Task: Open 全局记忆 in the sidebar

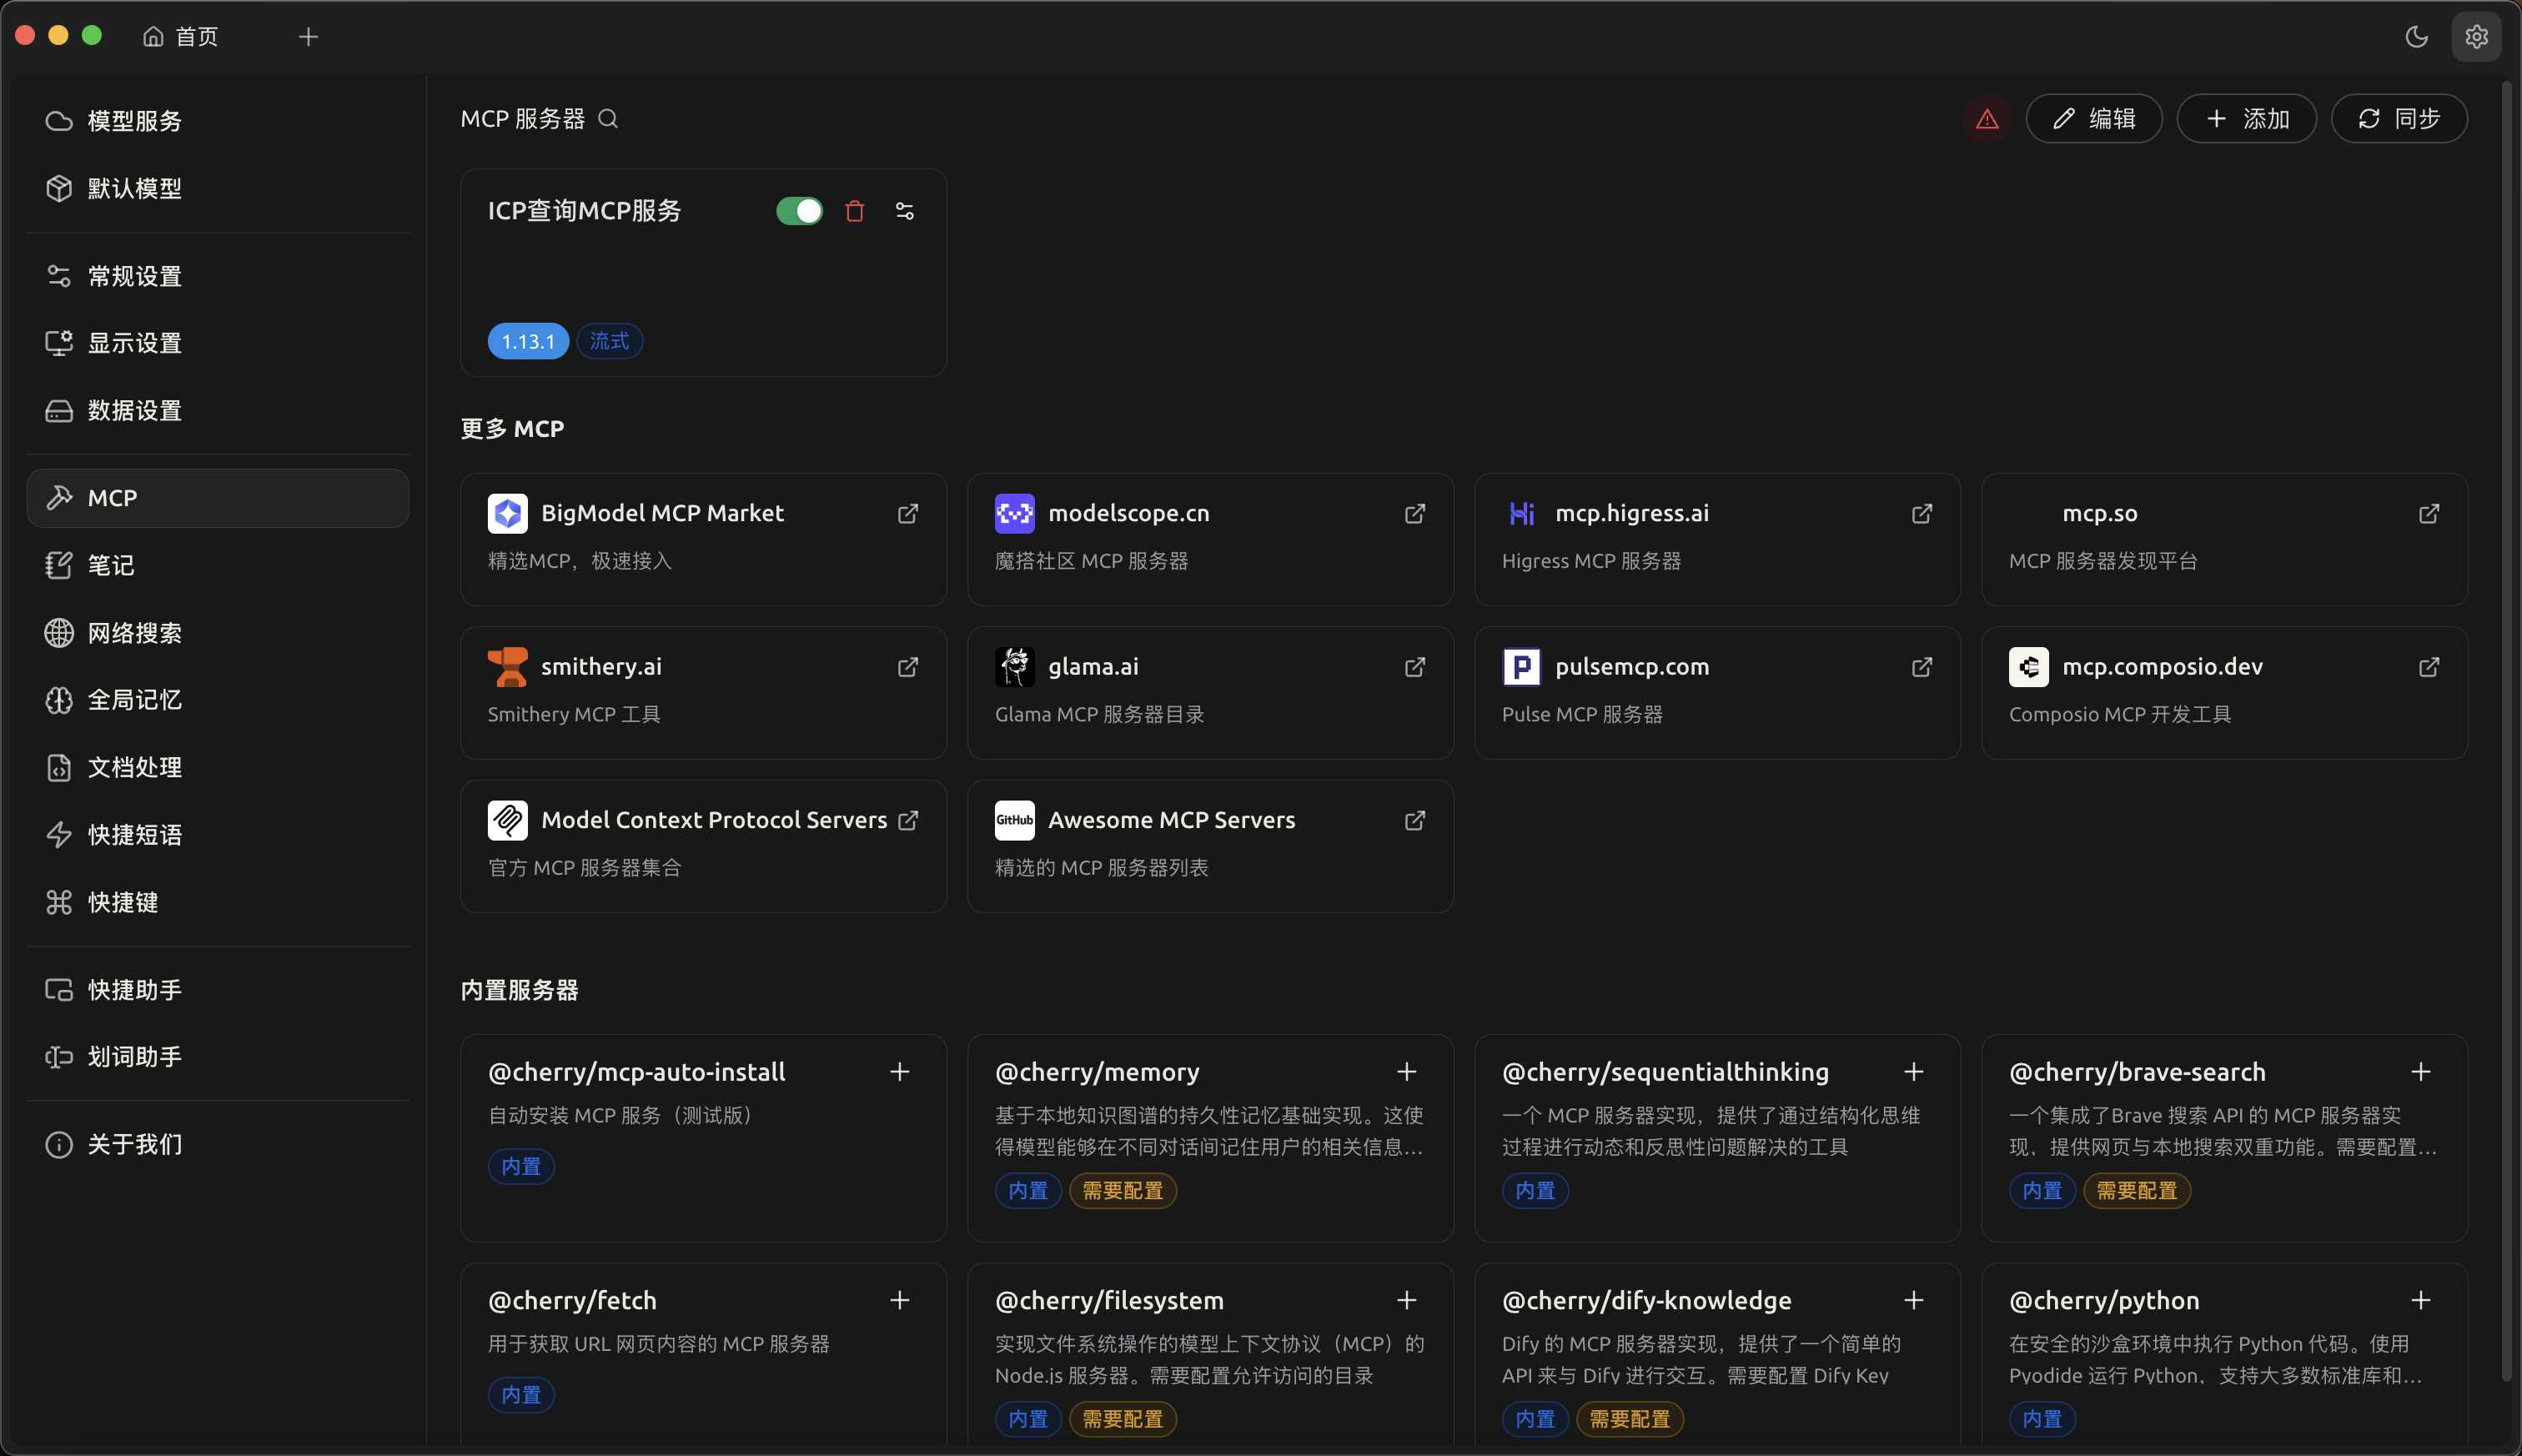Action: click(218, 700)
